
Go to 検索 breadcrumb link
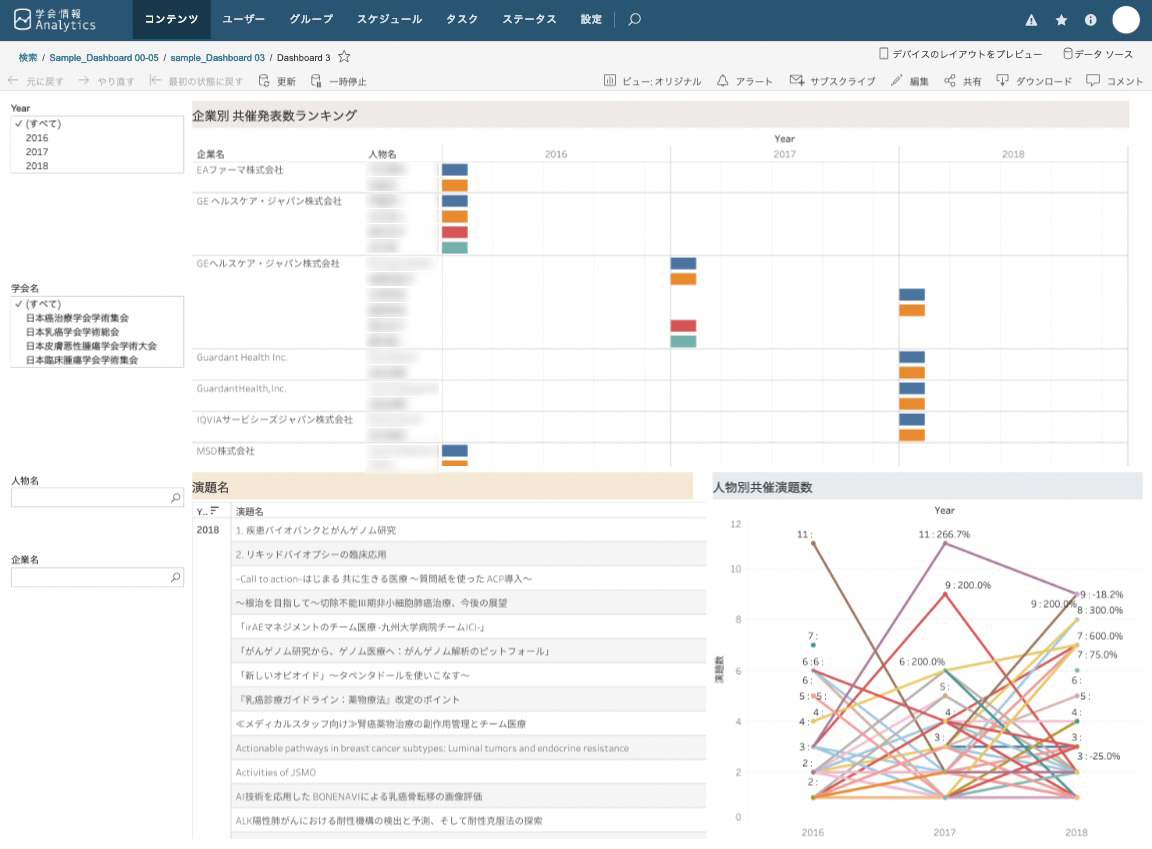28,57
